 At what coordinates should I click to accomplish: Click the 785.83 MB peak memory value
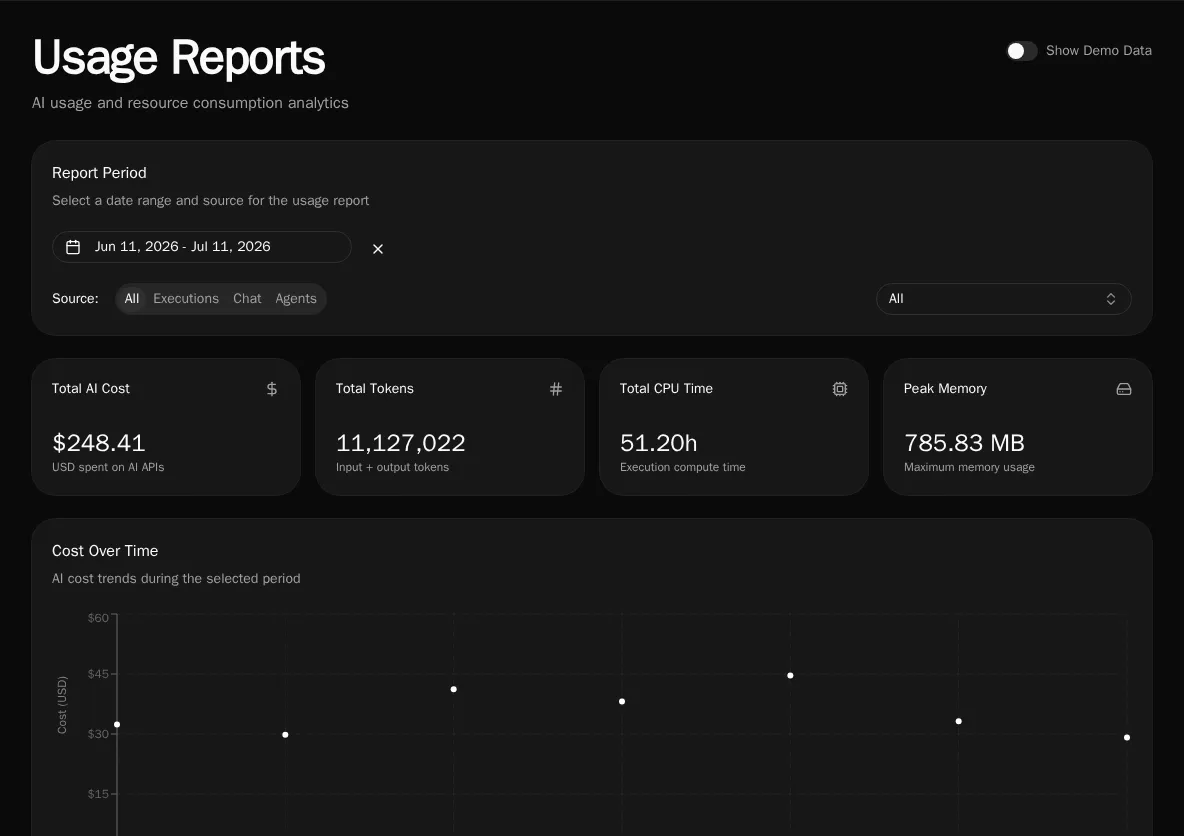964,443
